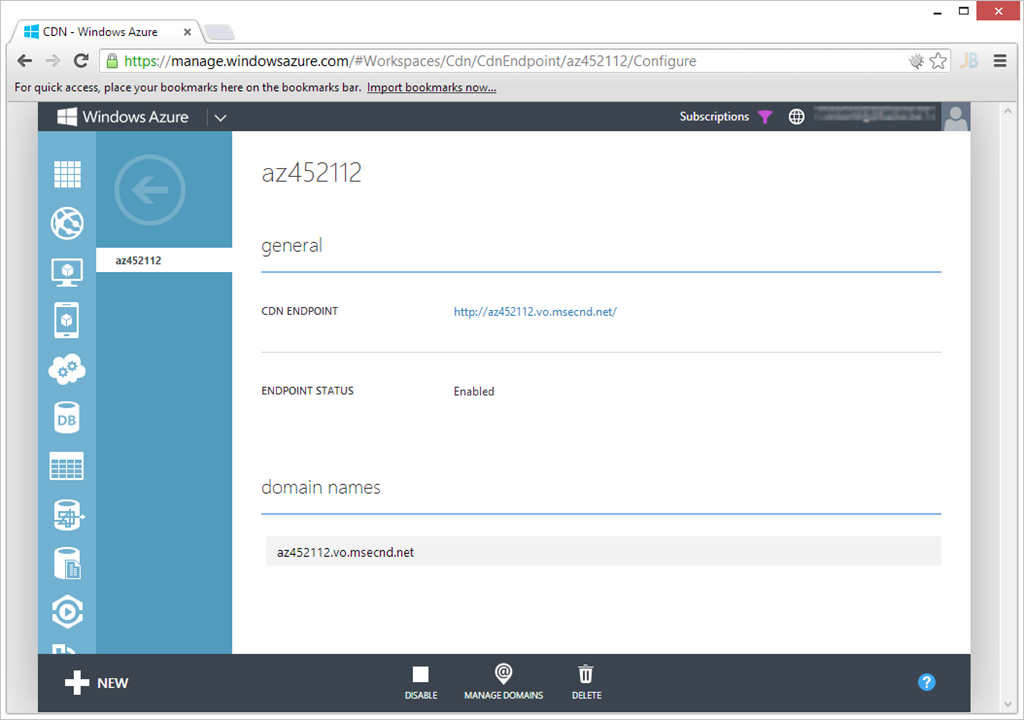Open Web Sites globe icon in sidebar
This screenshot has height=720, width=1024.
pyautogui.click(x=67, y=223)
